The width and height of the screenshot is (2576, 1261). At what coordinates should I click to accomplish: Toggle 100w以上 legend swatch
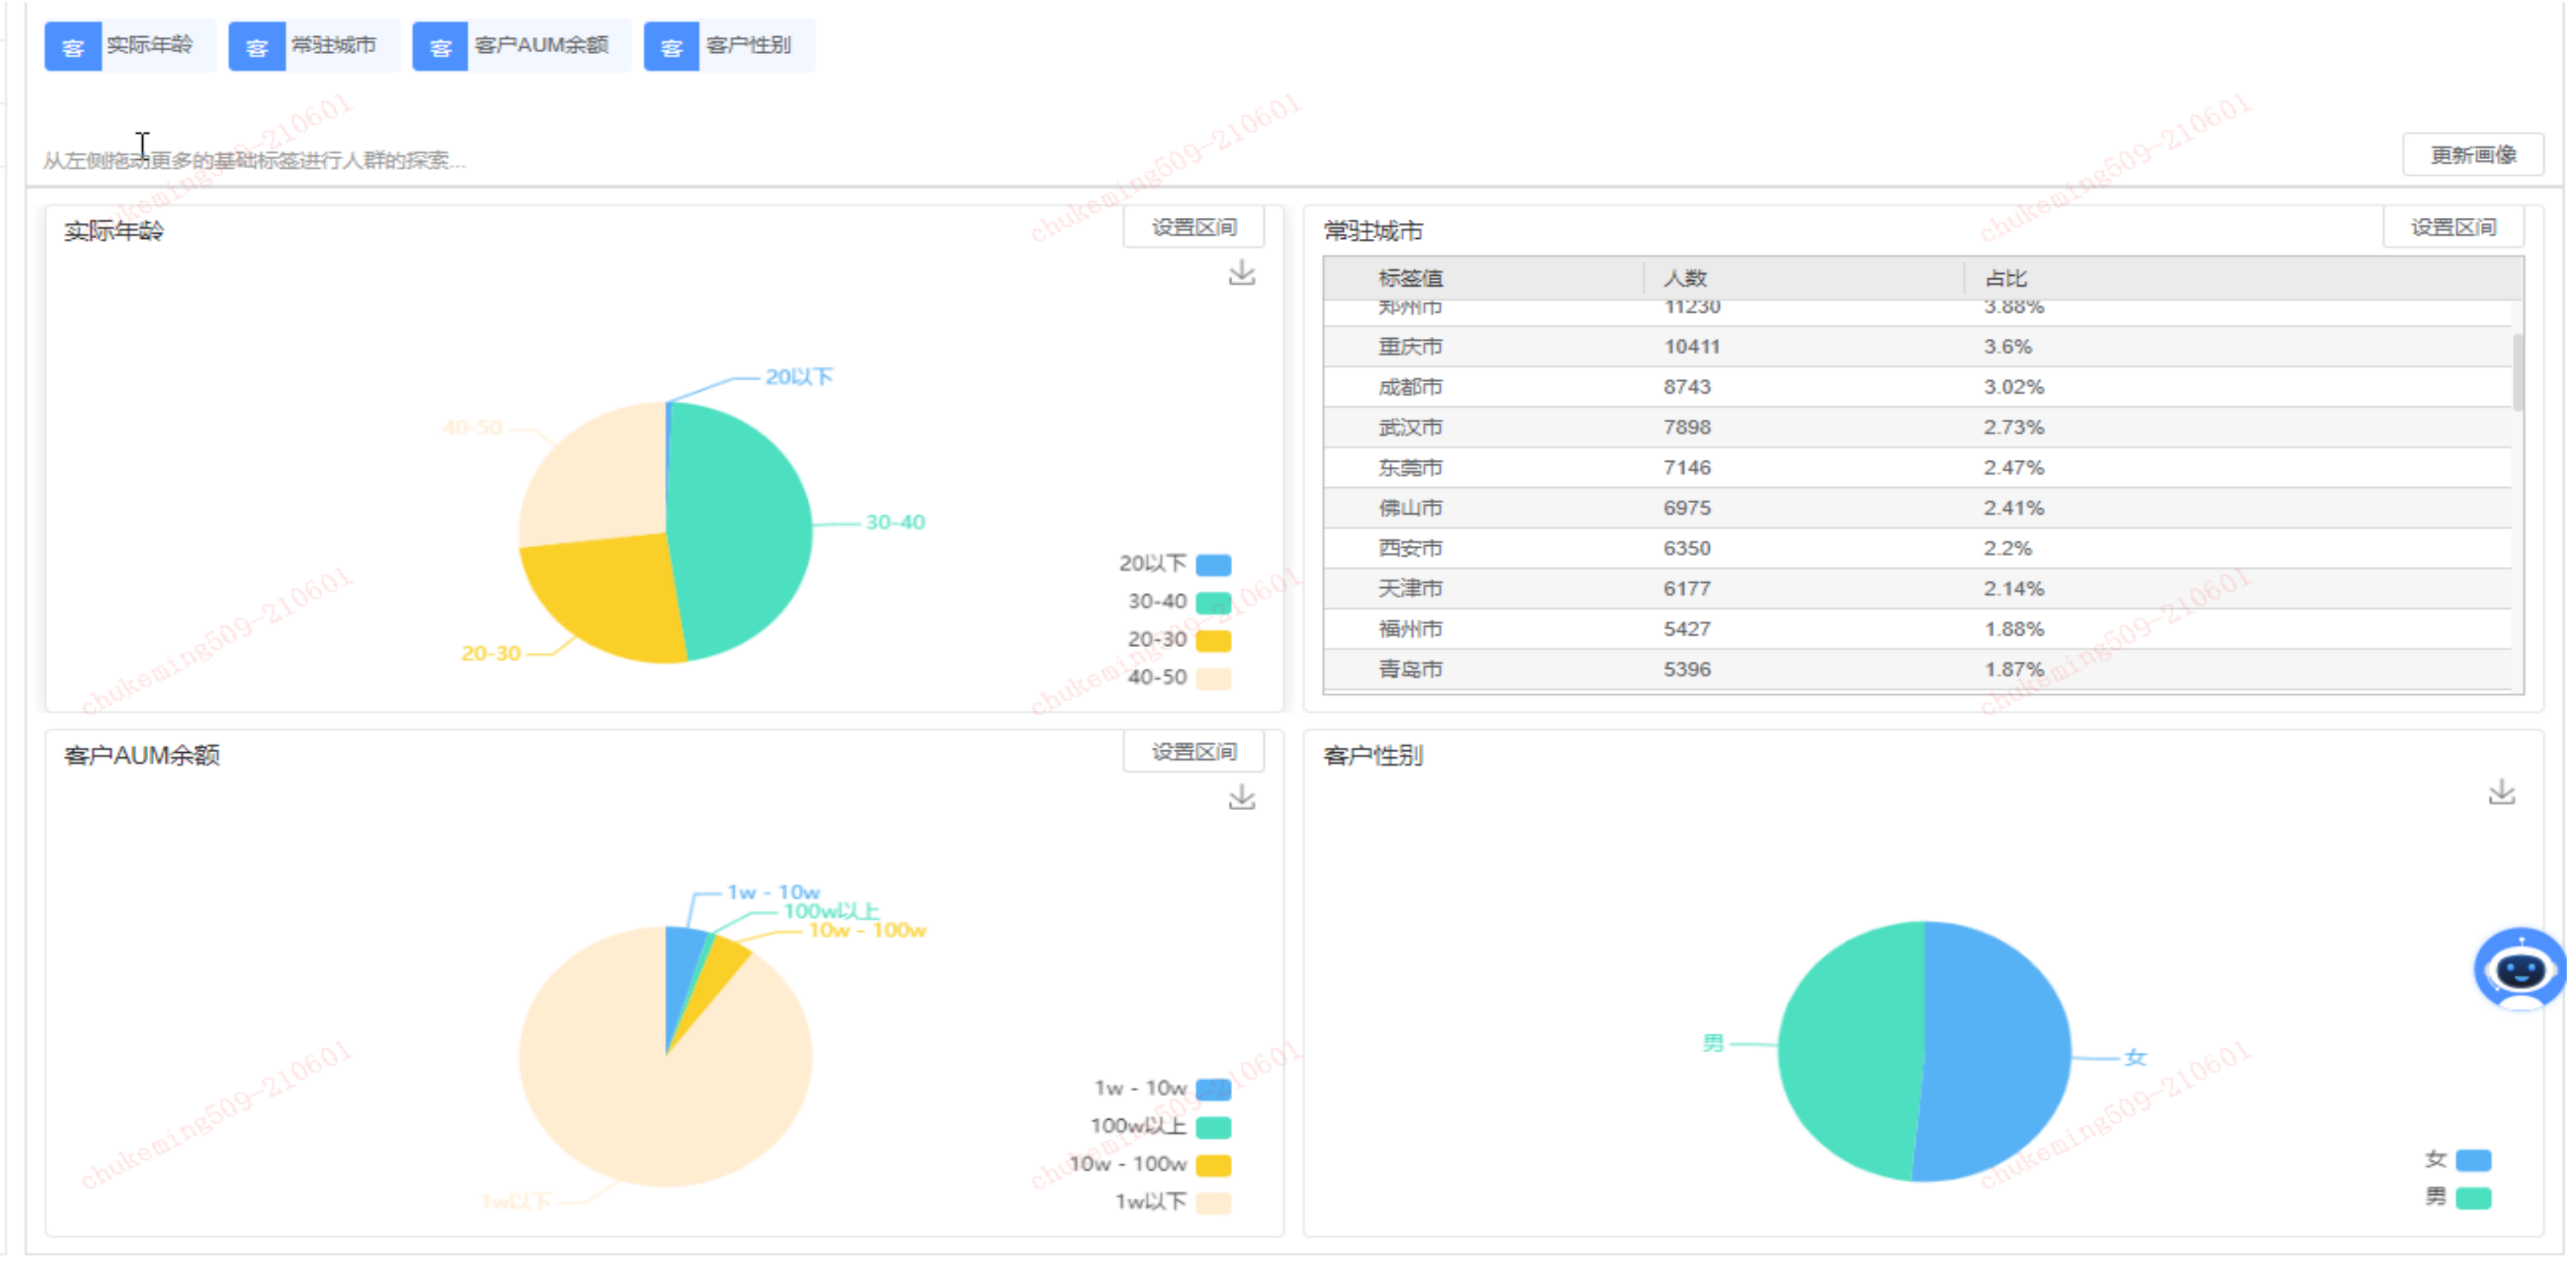pyautogui.click(x=1213, y=1127)
